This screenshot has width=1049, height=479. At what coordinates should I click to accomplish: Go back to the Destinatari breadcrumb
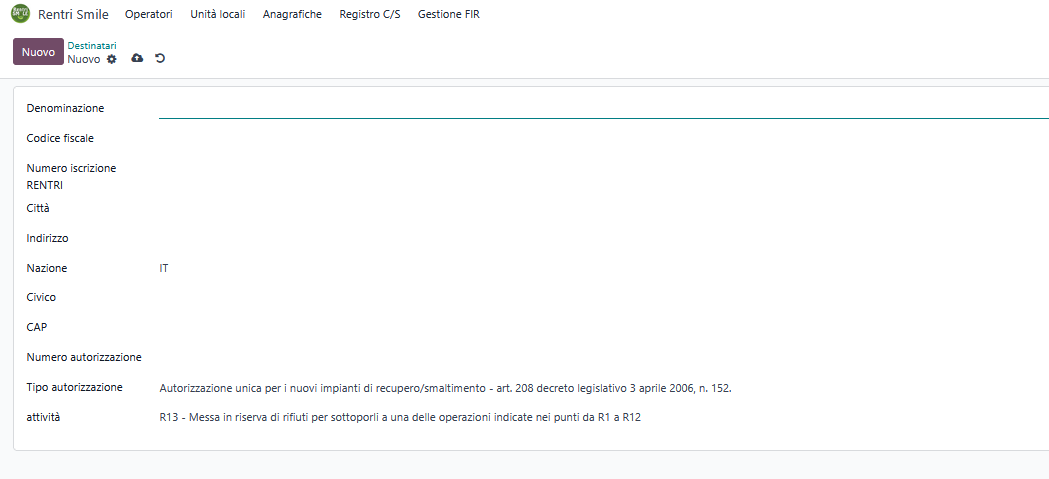[x=92, y=45]
